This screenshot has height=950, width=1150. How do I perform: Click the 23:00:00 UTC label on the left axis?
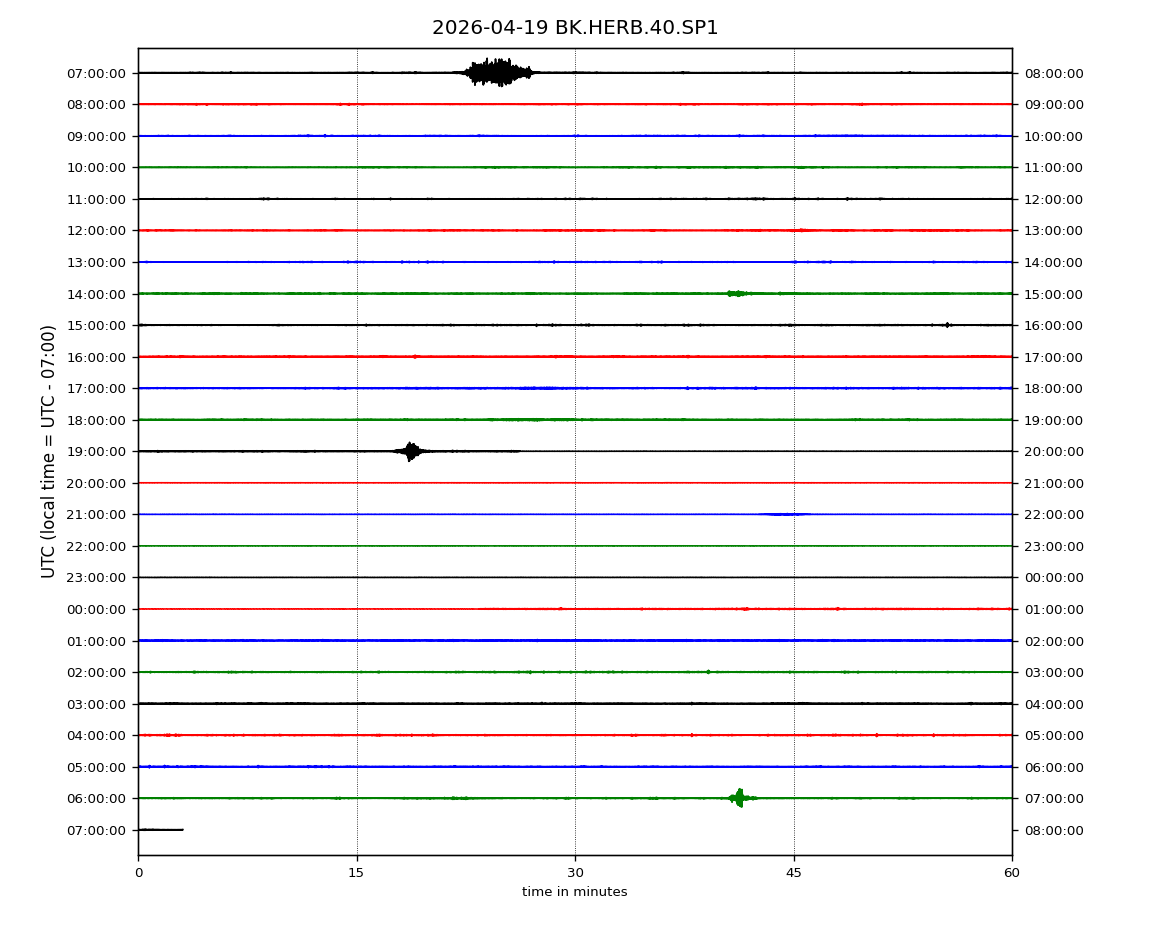point(96,577)
